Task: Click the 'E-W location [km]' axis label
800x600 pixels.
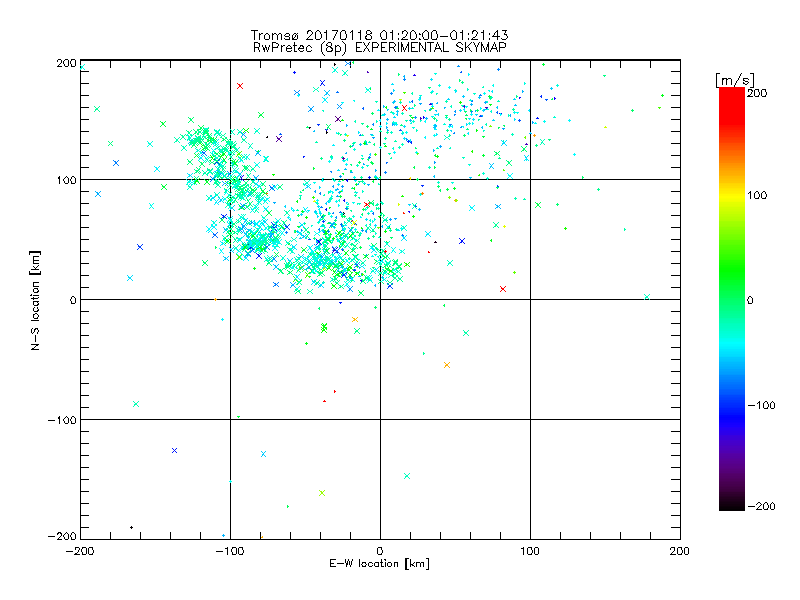Action: pos(379,564)
